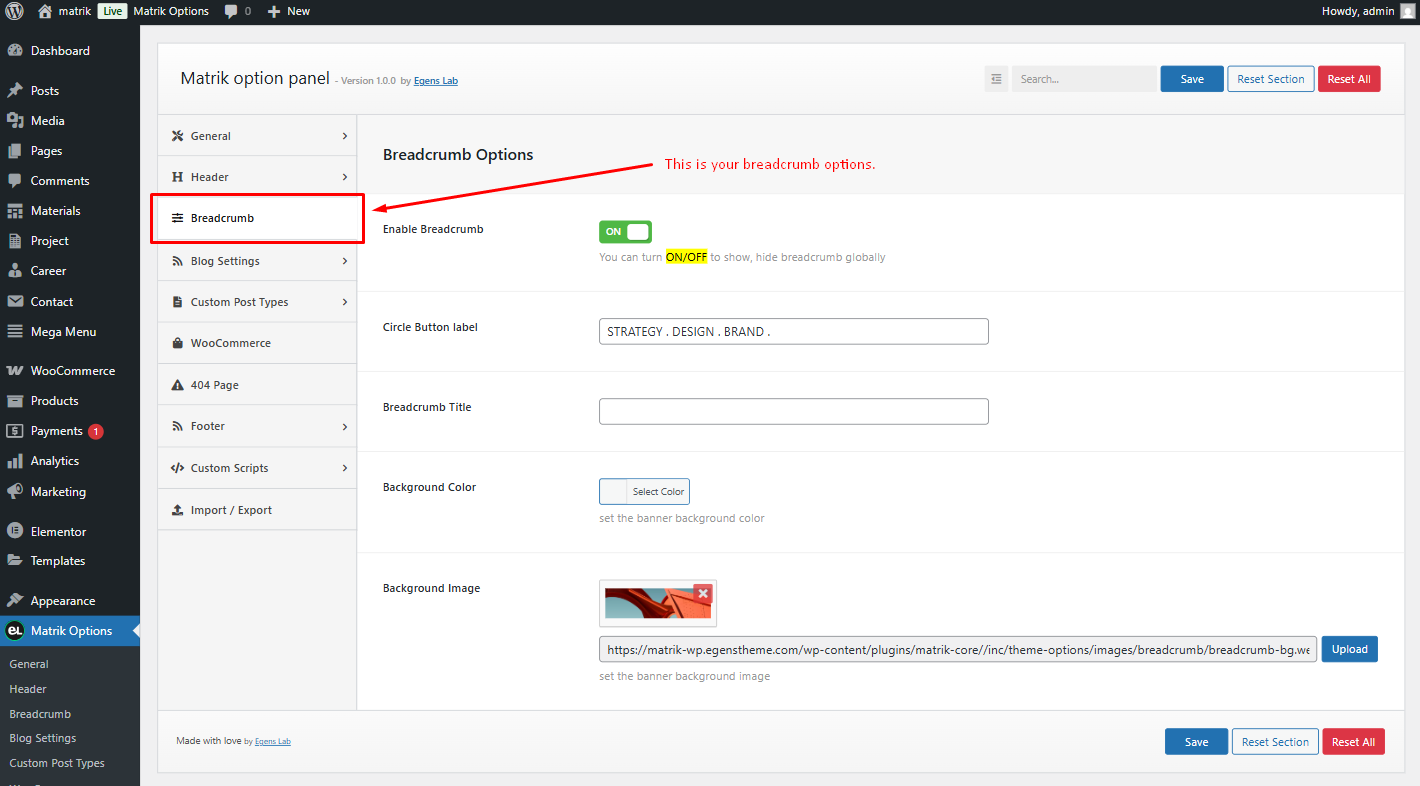This screenshot has height=786, width=1420.
Task: Open the Background Color Select Color swatch
Action: pos(644,491)
